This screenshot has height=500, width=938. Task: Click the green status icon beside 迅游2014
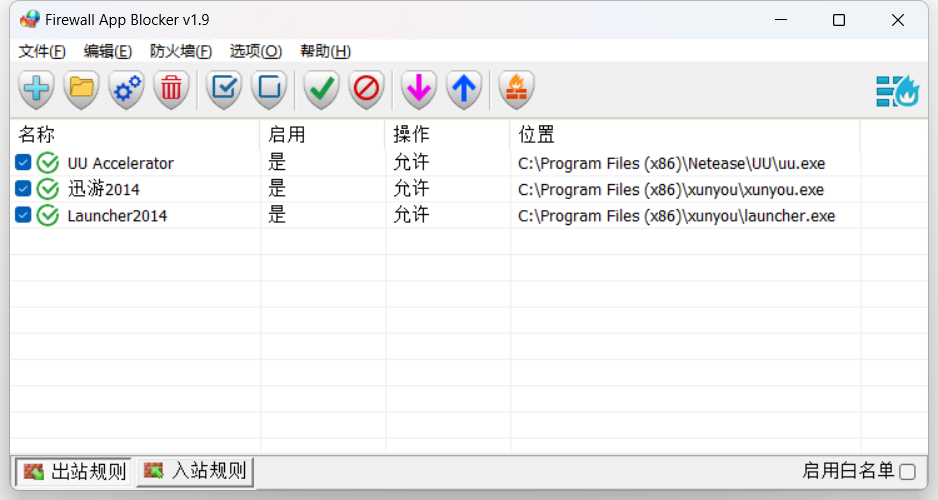tap(48, 189)
